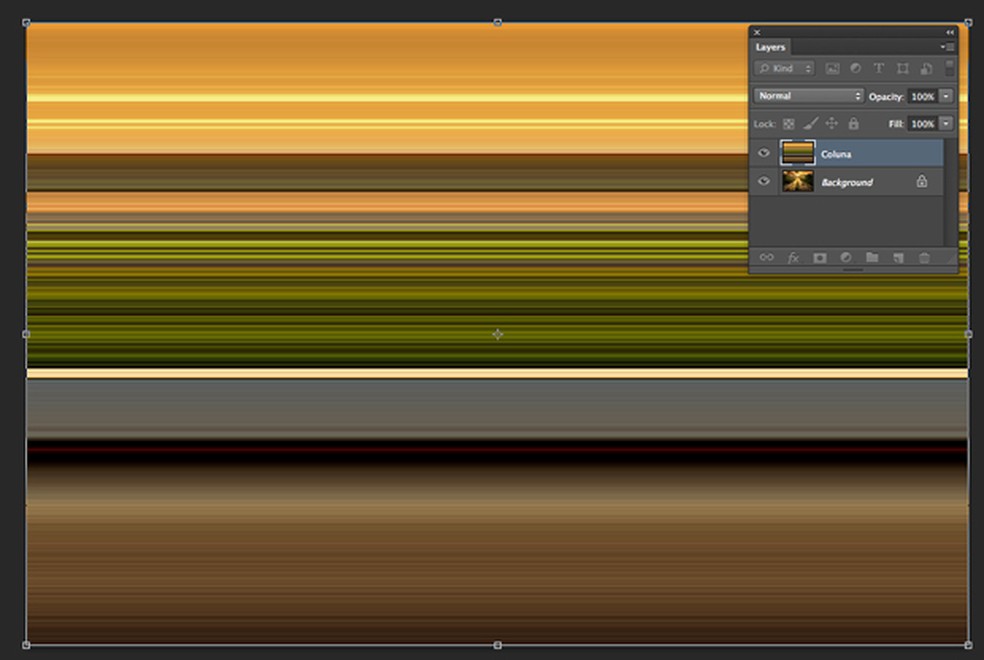This screenshot has height=660, width=984.
Task: Delete layer using the trash icon
Action: 924,258
